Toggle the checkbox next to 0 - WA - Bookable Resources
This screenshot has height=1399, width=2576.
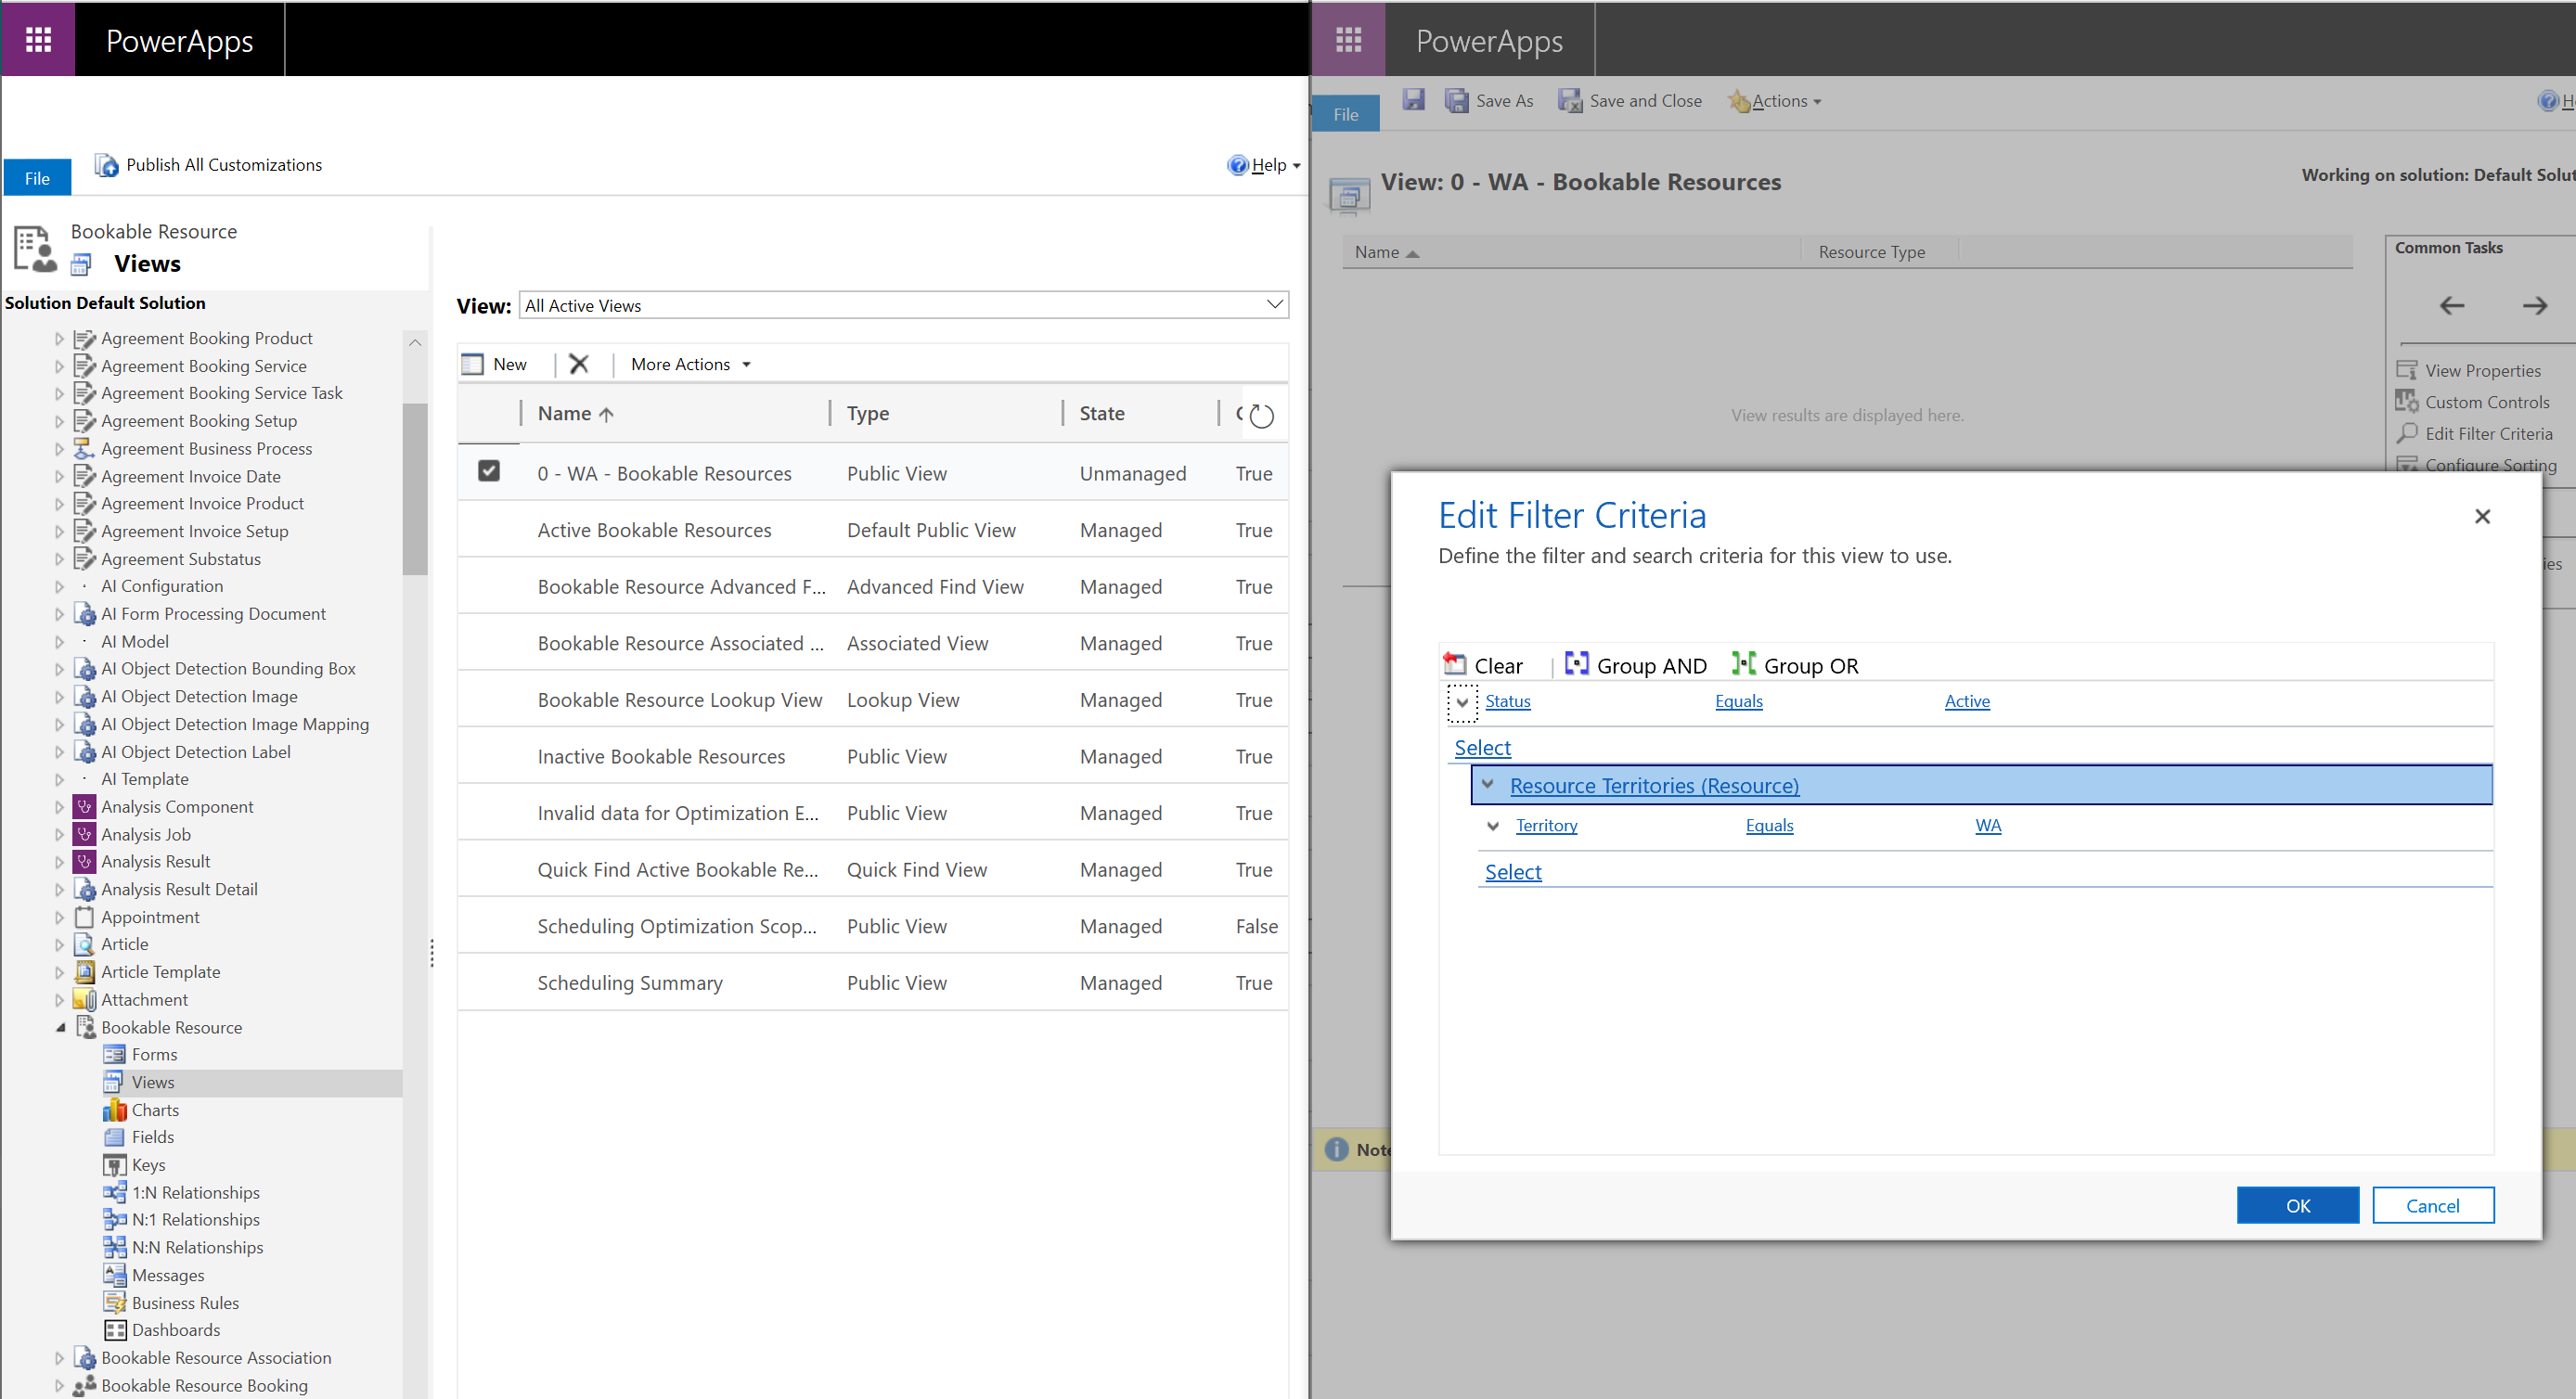(x=487, y=472)
